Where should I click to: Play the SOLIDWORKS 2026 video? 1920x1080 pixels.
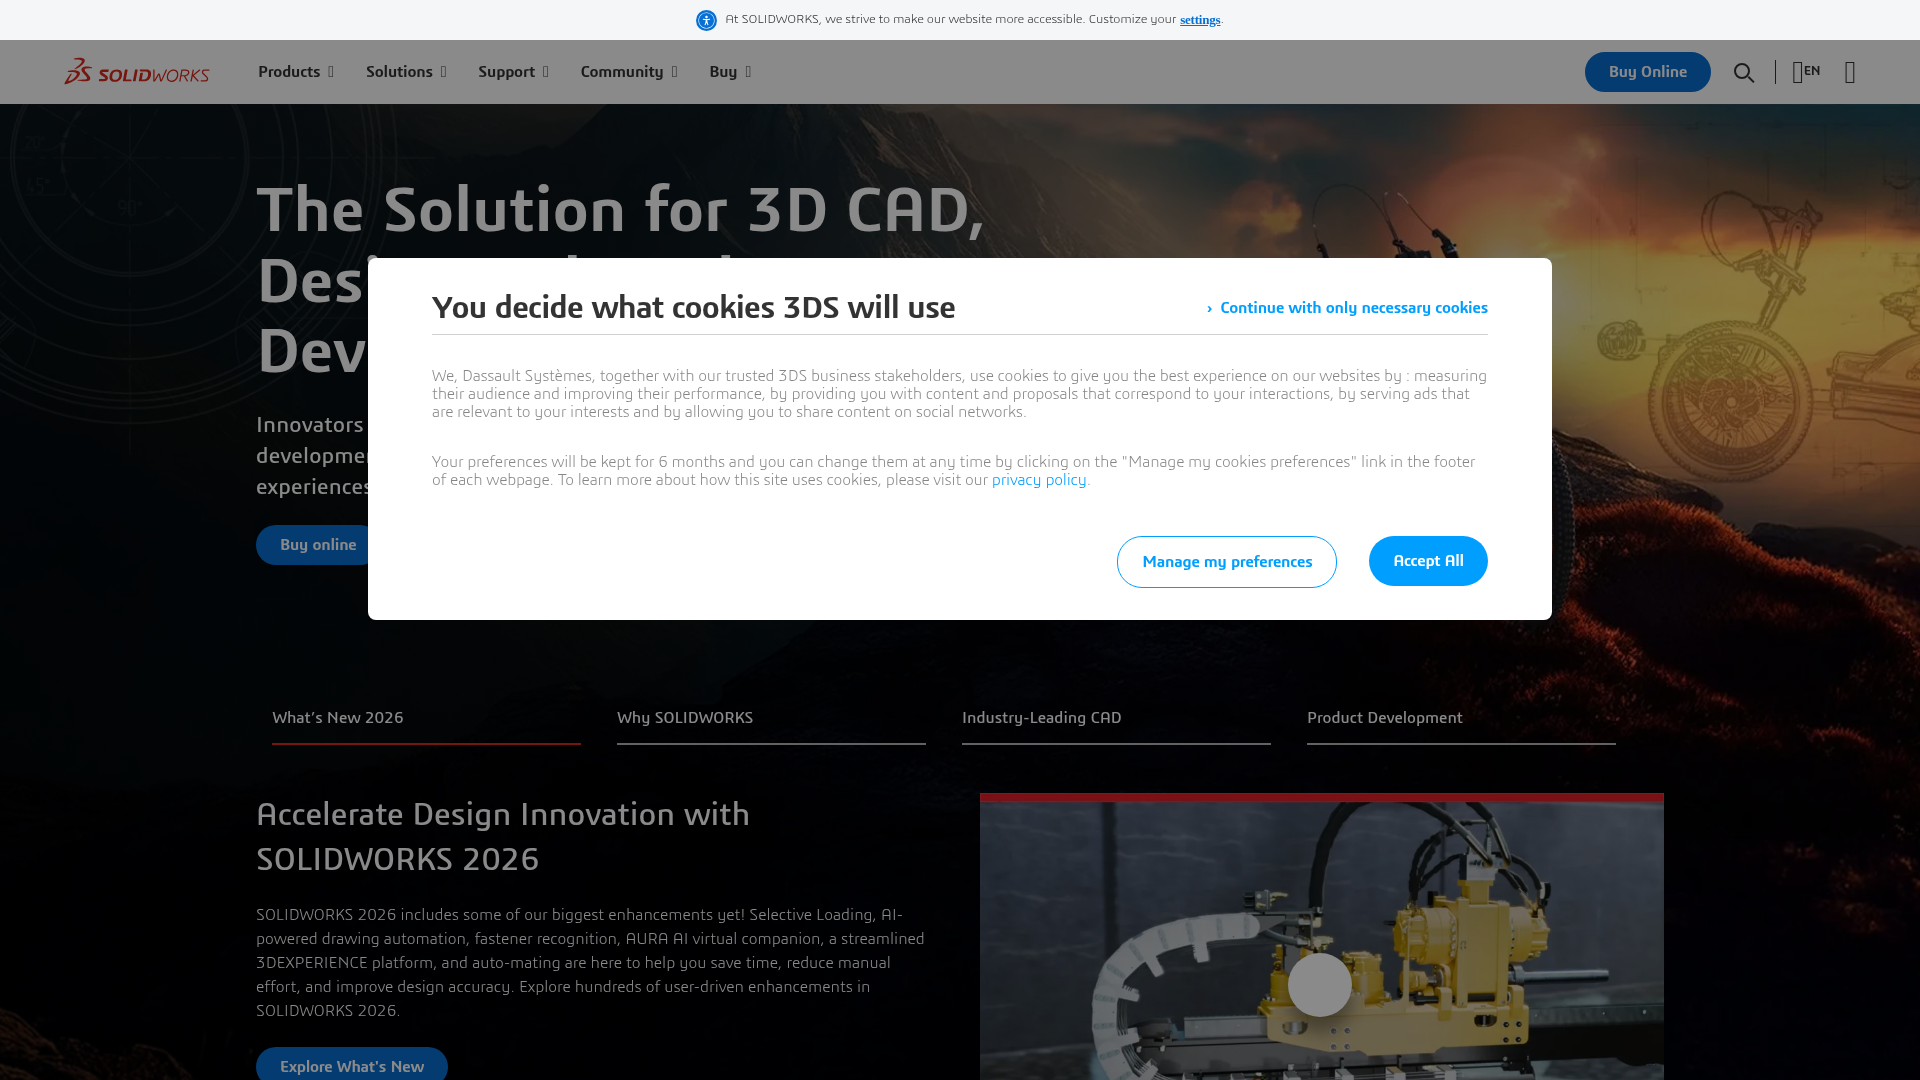click(1320, 985)
